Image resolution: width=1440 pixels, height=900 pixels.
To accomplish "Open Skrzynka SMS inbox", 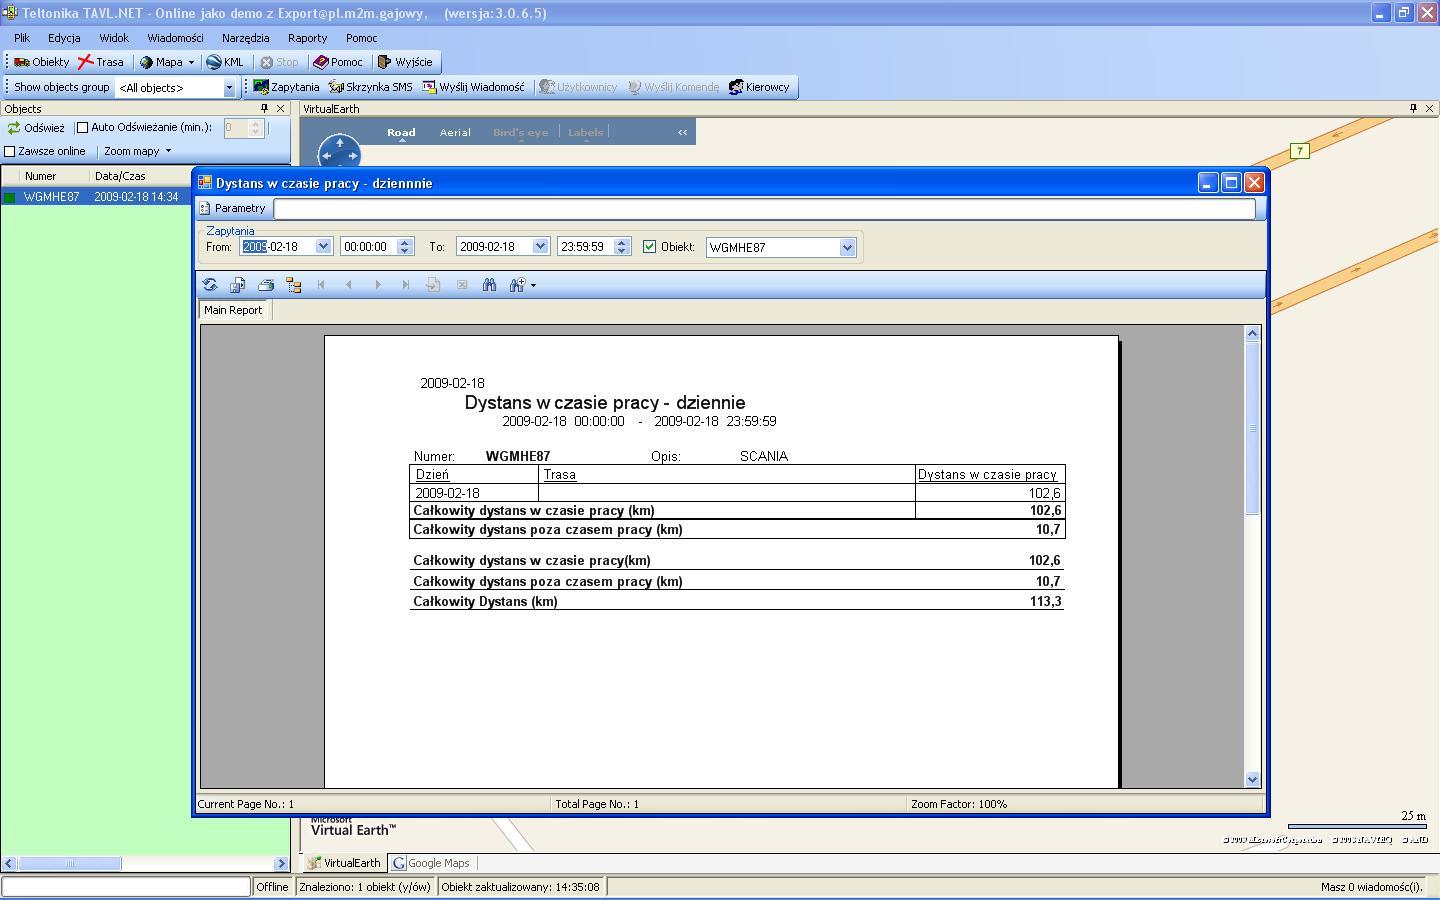I will click(x=370, y=87).
